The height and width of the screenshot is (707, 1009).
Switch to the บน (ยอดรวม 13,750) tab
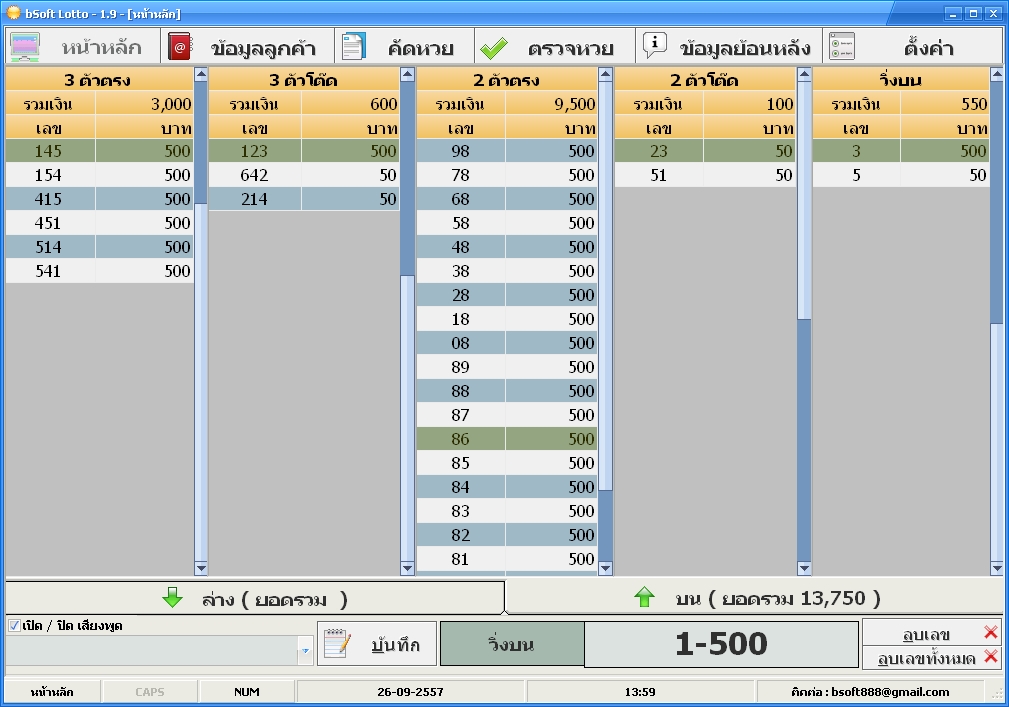[755, 599]
